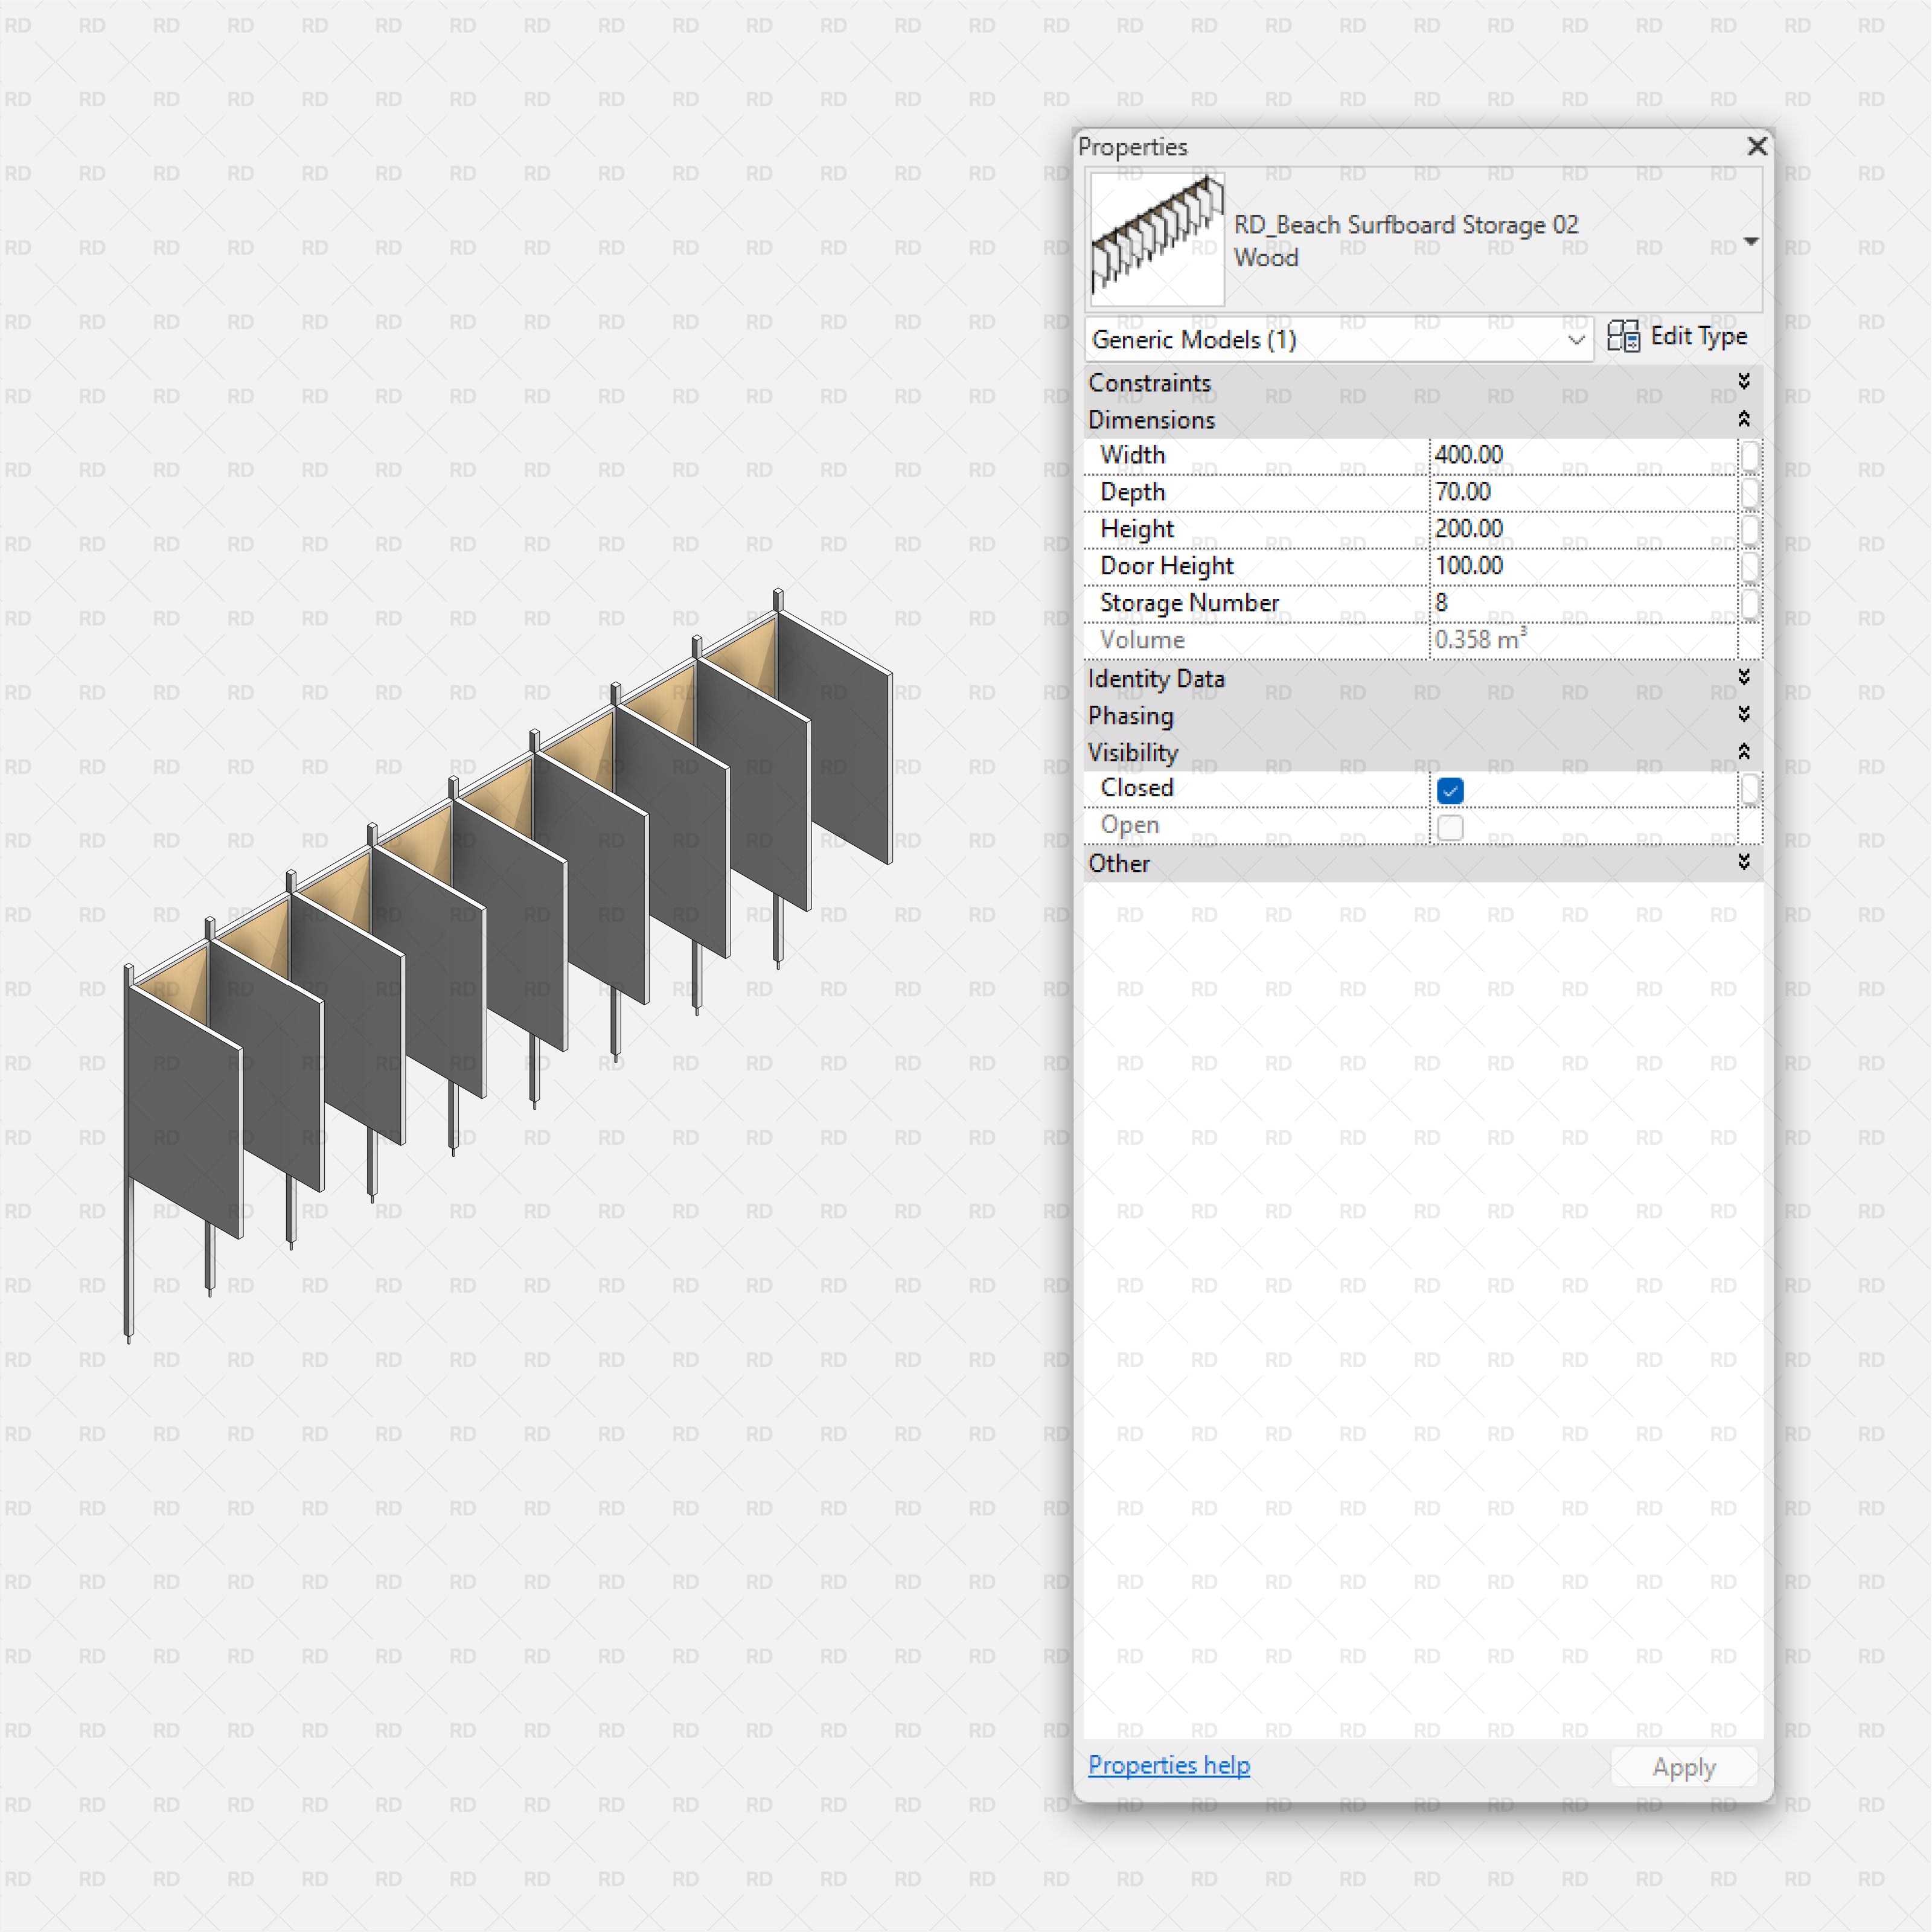1932x1932 pixels.
Task: Open the Generic Models filter dropdown
Action: pos(1576,340)
